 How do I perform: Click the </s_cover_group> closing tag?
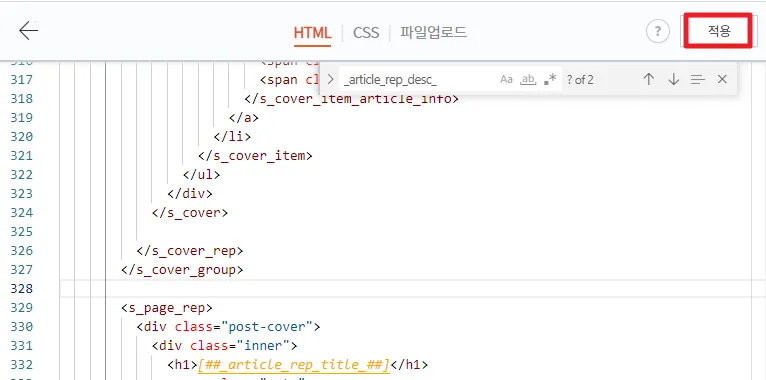182,270
